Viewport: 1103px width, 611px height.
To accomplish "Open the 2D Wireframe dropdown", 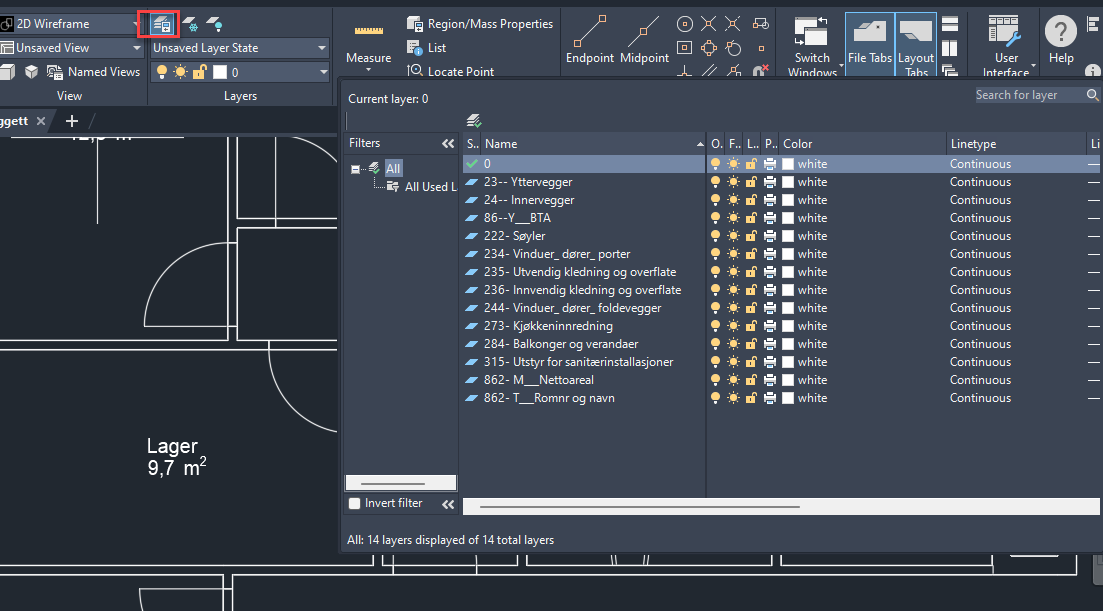I will coord(135,22).
